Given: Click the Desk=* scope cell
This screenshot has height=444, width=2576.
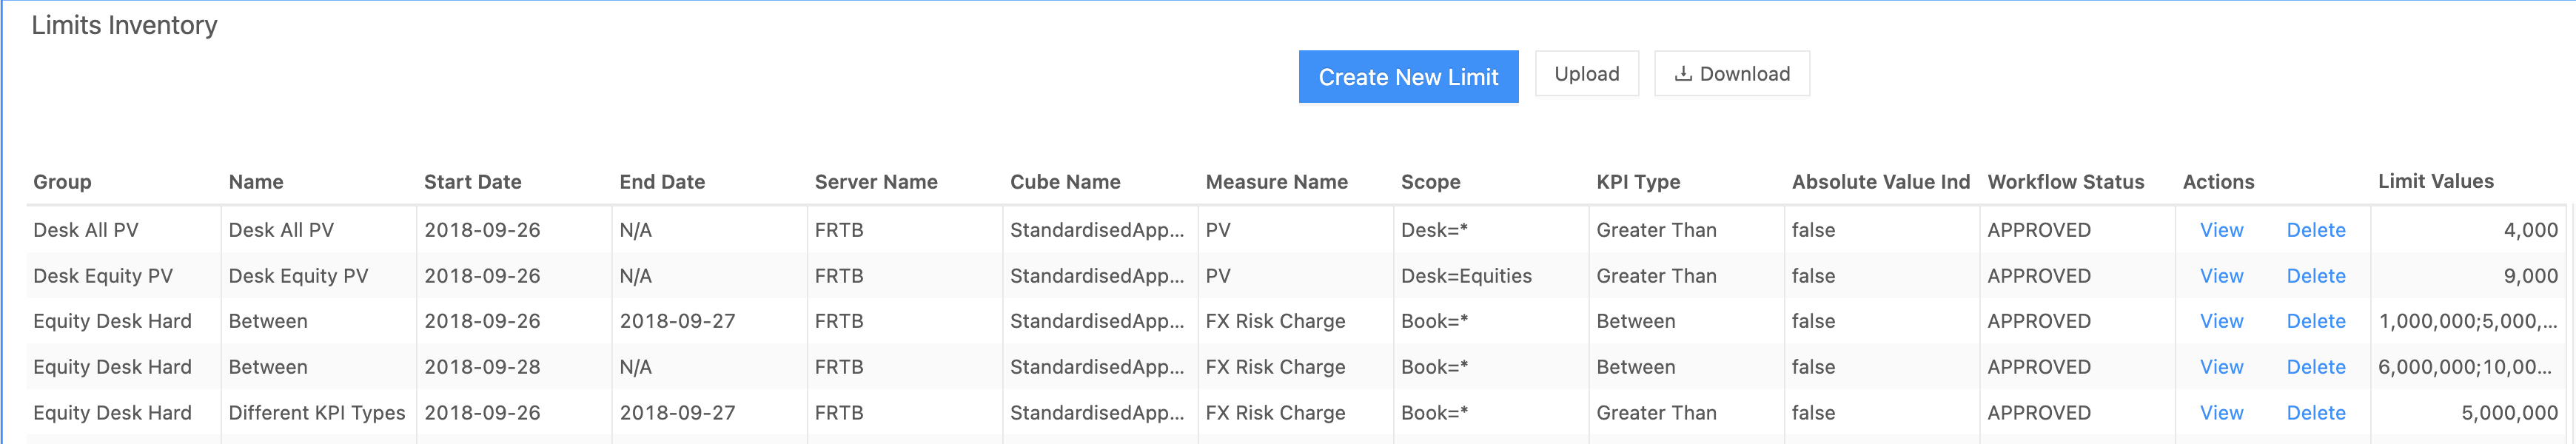Looking at the screenshot, I should (1491, 230).
